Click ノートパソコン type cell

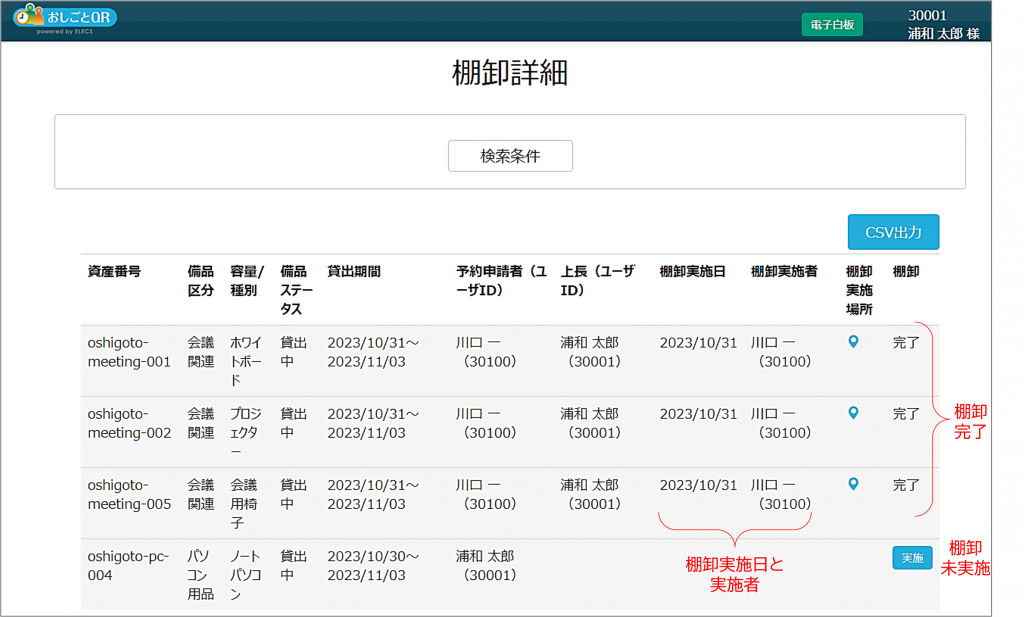246,575
